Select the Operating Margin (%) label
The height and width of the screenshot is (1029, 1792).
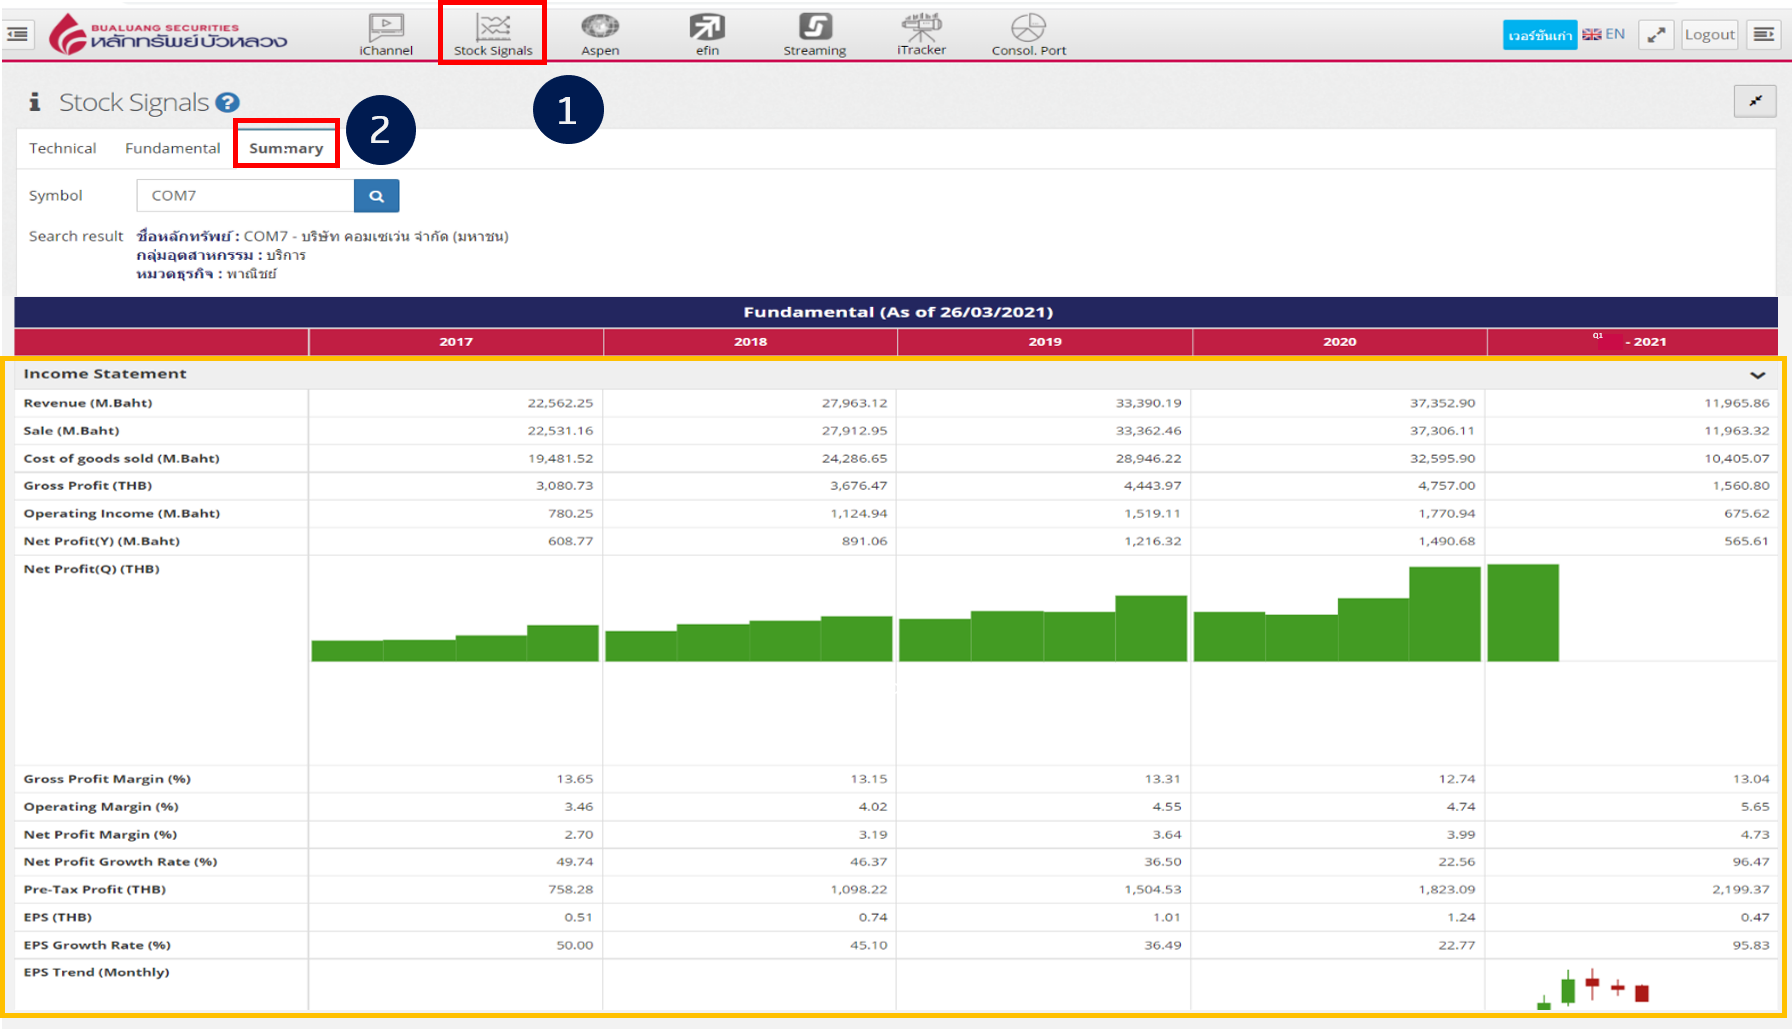(101, 807)
